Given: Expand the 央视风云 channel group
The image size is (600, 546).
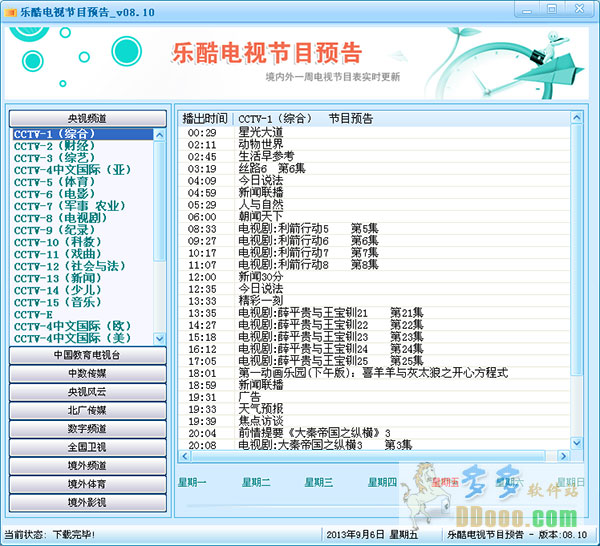Looking at the screenshot, I should pyautogui.click(x=88, y=392).
